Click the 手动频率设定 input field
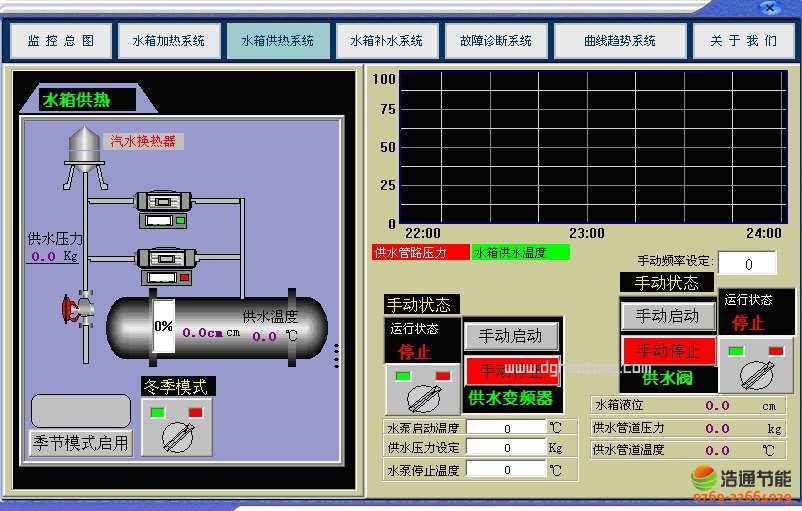The image size is (802, 511). 746,263
